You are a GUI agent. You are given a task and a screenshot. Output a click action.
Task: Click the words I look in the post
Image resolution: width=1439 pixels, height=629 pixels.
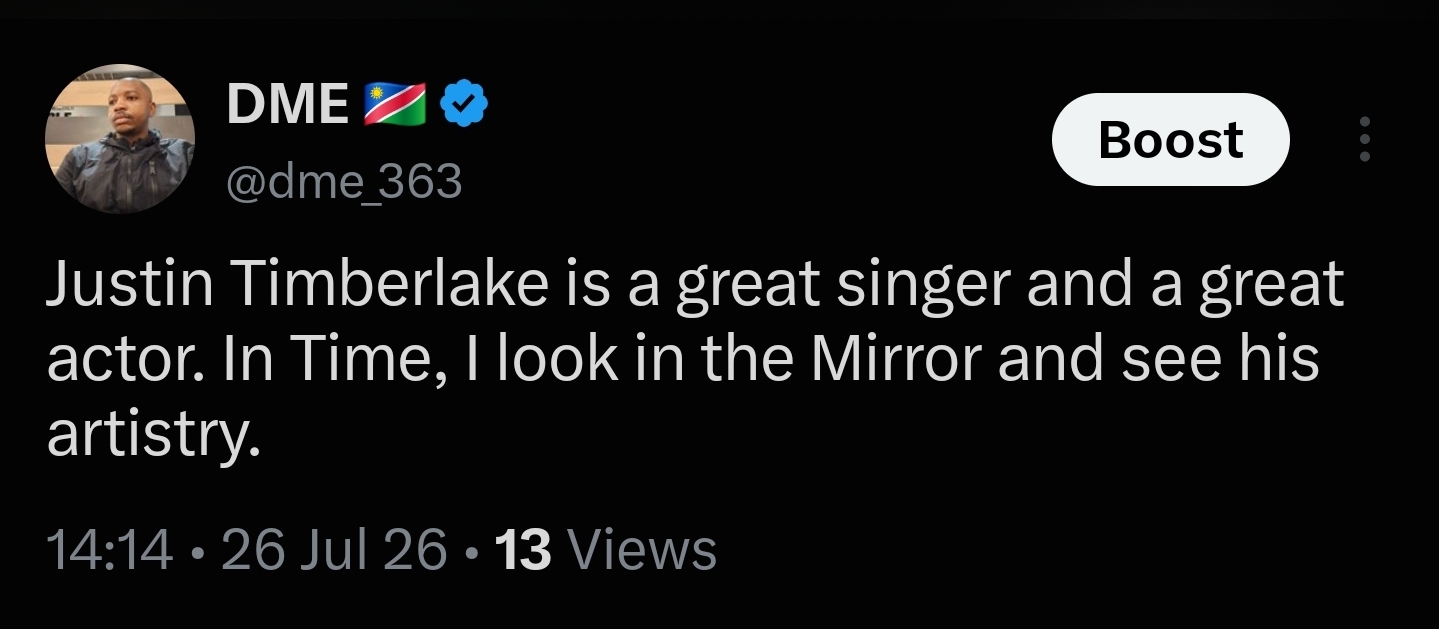click(542, 360)
